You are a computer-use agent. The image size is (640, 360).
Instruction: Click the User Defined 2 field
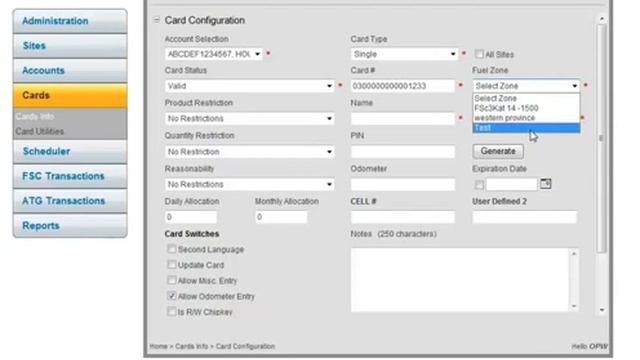(x=524, y=217)
